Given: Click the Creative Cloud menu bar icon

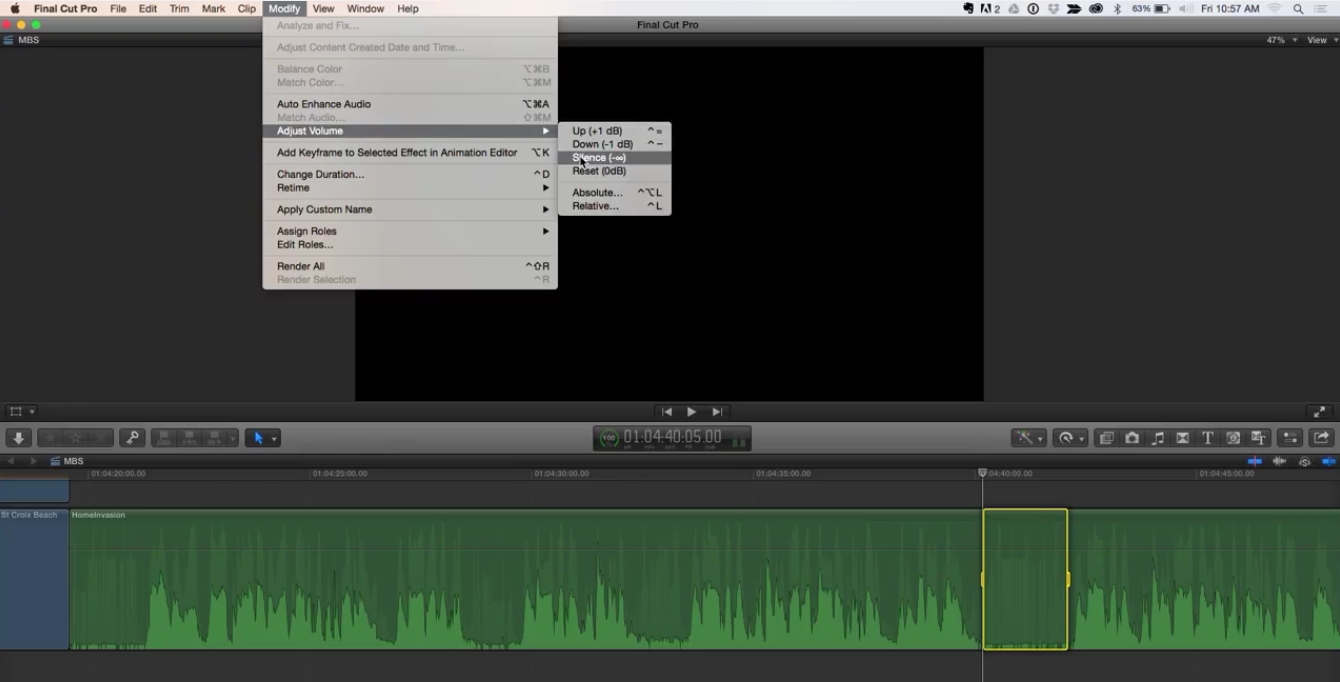Looking at the screenshot, I should (x=1095, y=8).
